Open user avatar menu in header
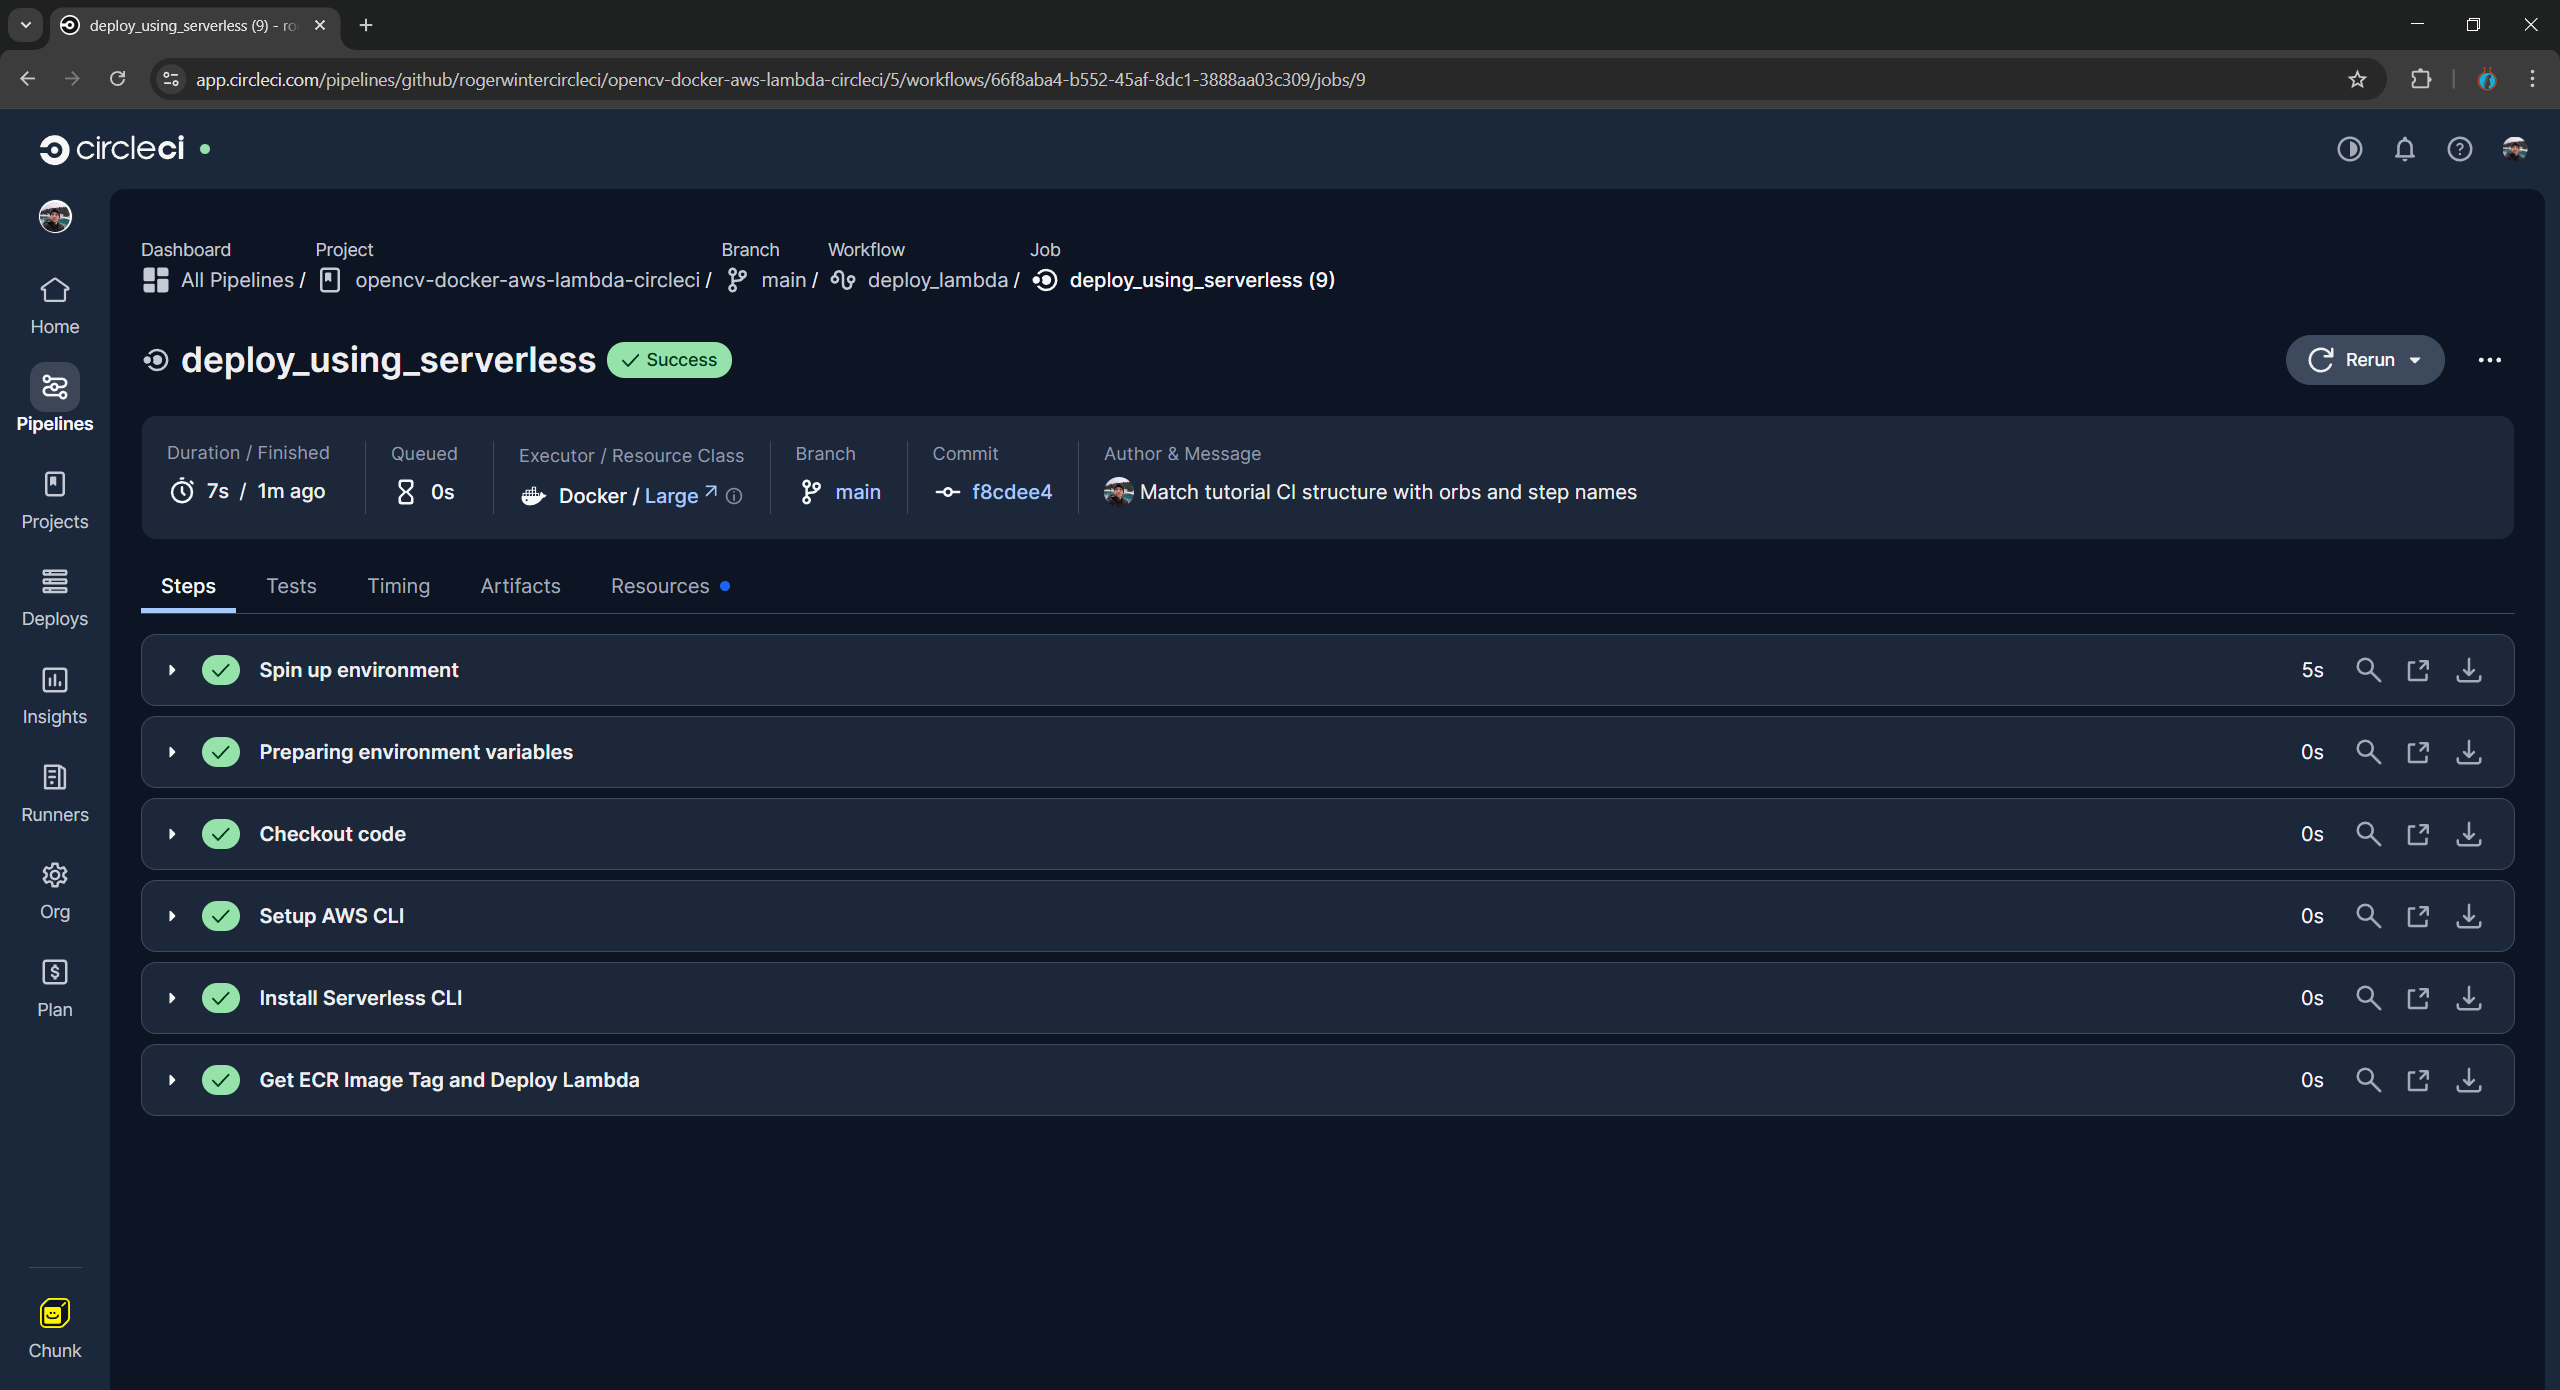The image size is (2560, 1390). pyautogui.click(x=2515, y=149)
